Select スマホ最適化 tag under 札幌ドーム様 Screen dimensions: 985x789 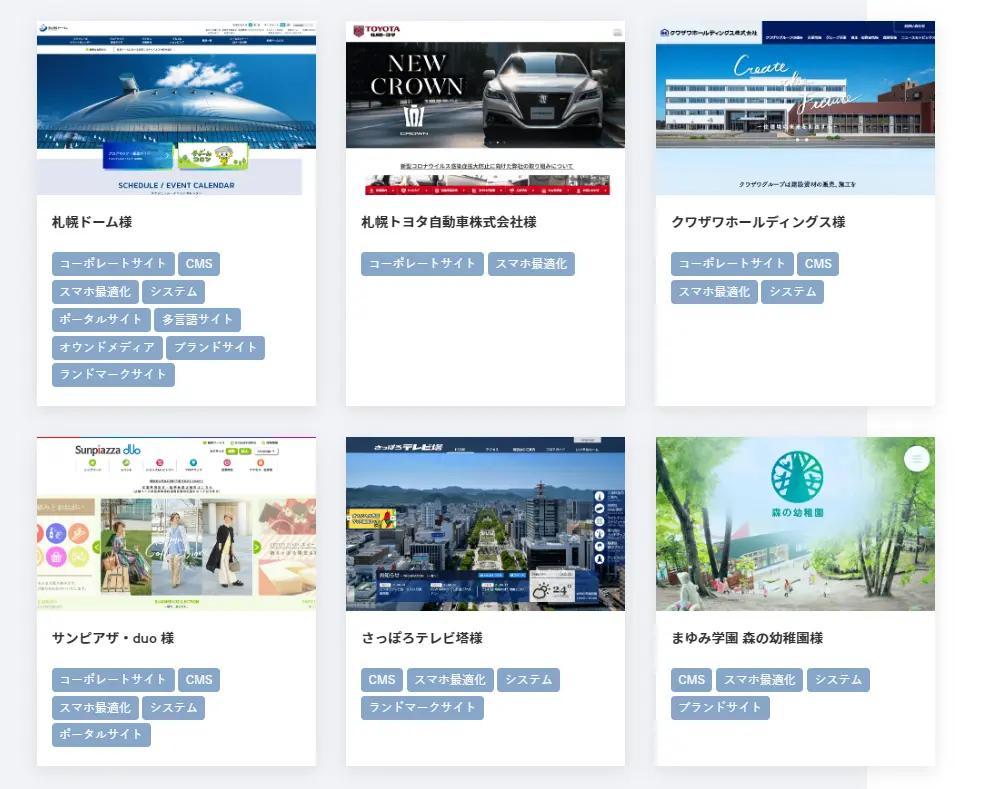pos(95,291)
